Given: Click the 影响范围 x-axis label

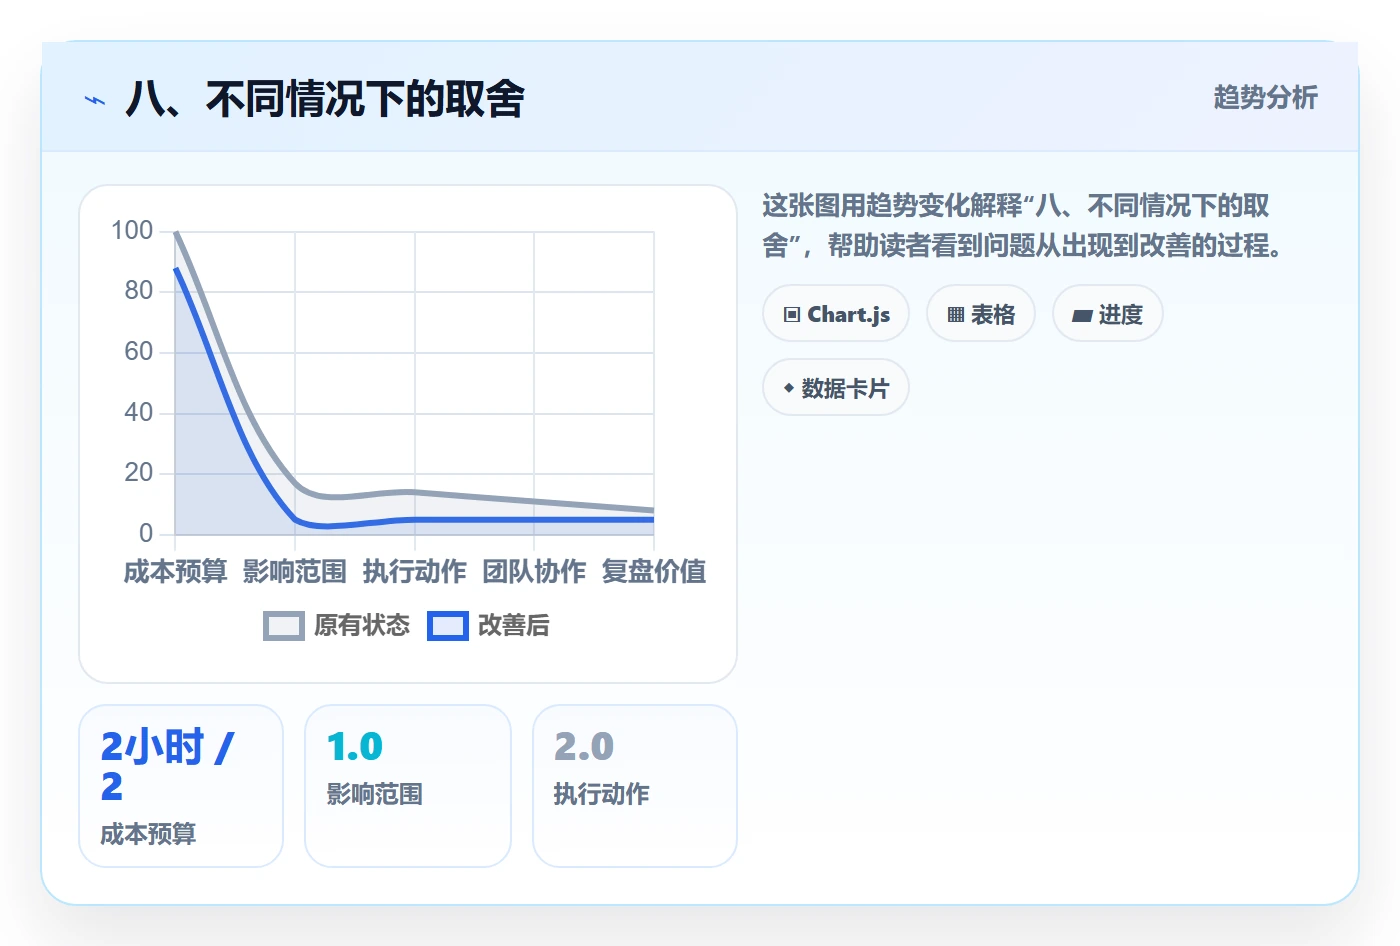Looking at the screenshot, I should tap(295, 572).
